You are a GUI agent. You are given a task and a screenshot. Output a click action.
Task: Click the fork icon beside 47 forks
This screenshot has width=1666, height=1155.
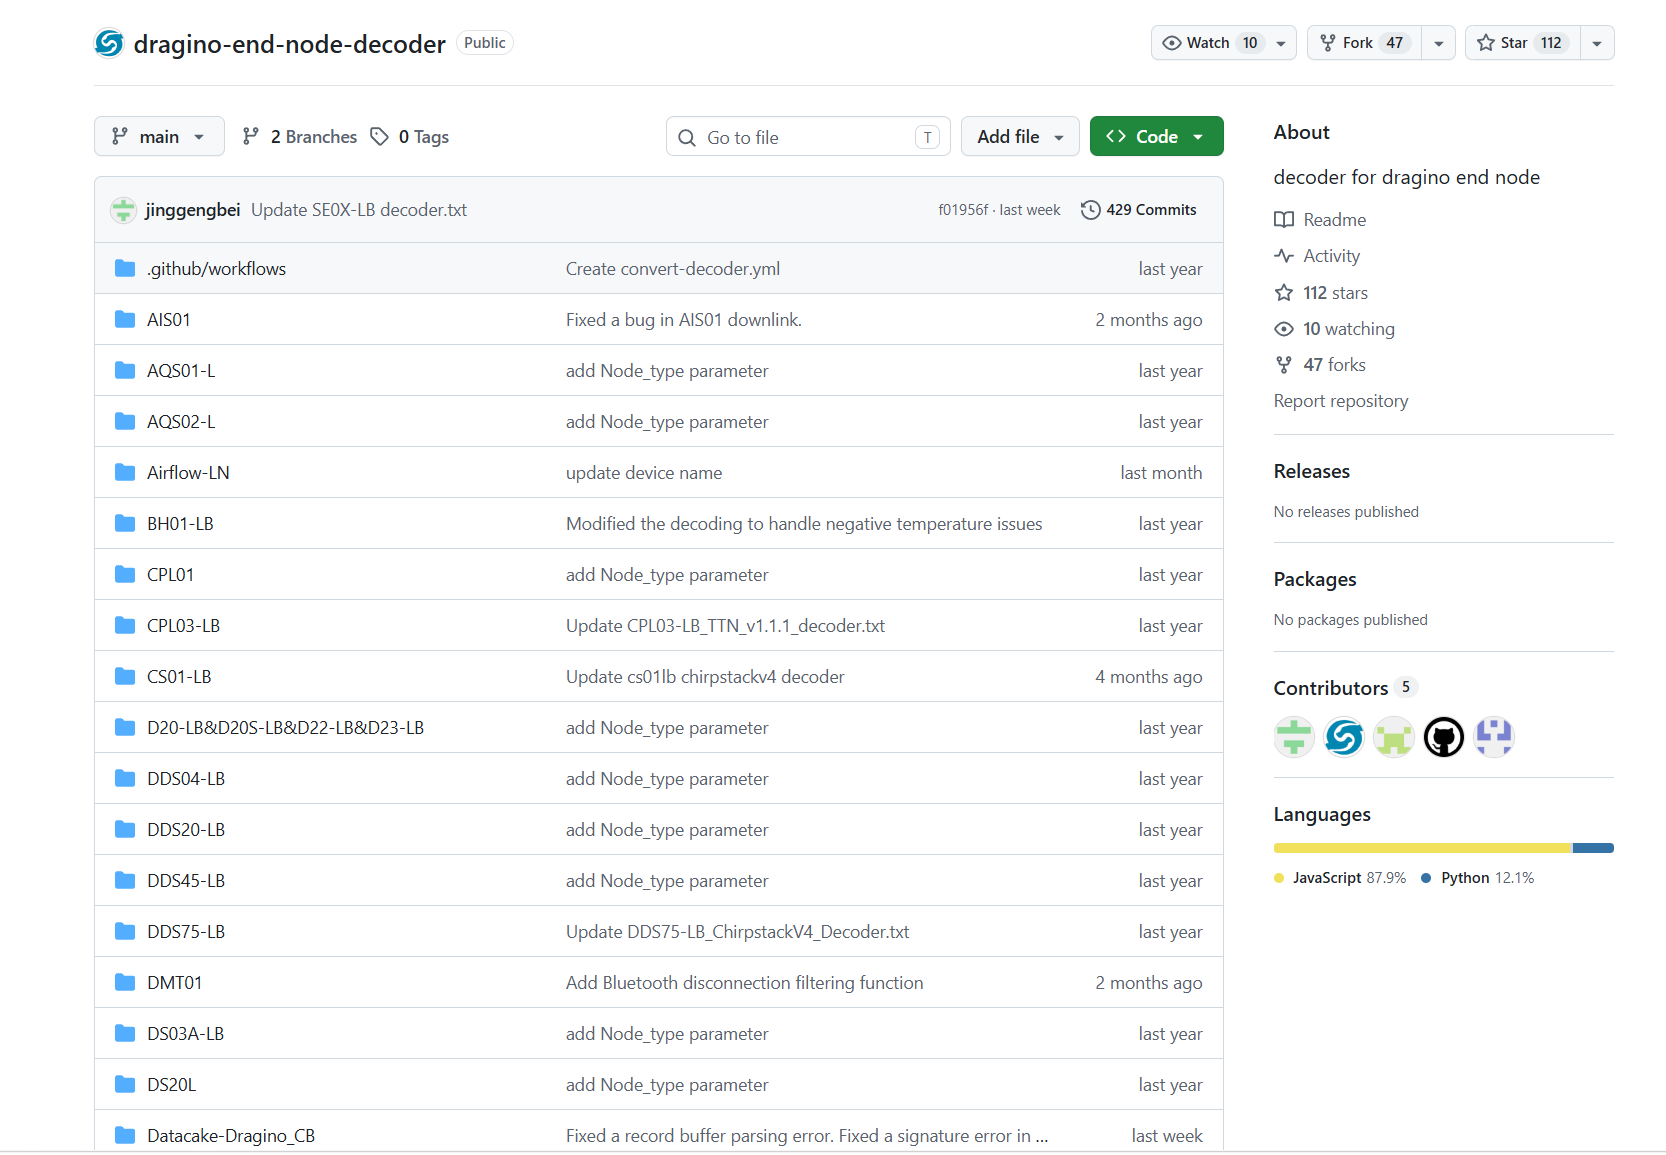[x=1284, y=365]
